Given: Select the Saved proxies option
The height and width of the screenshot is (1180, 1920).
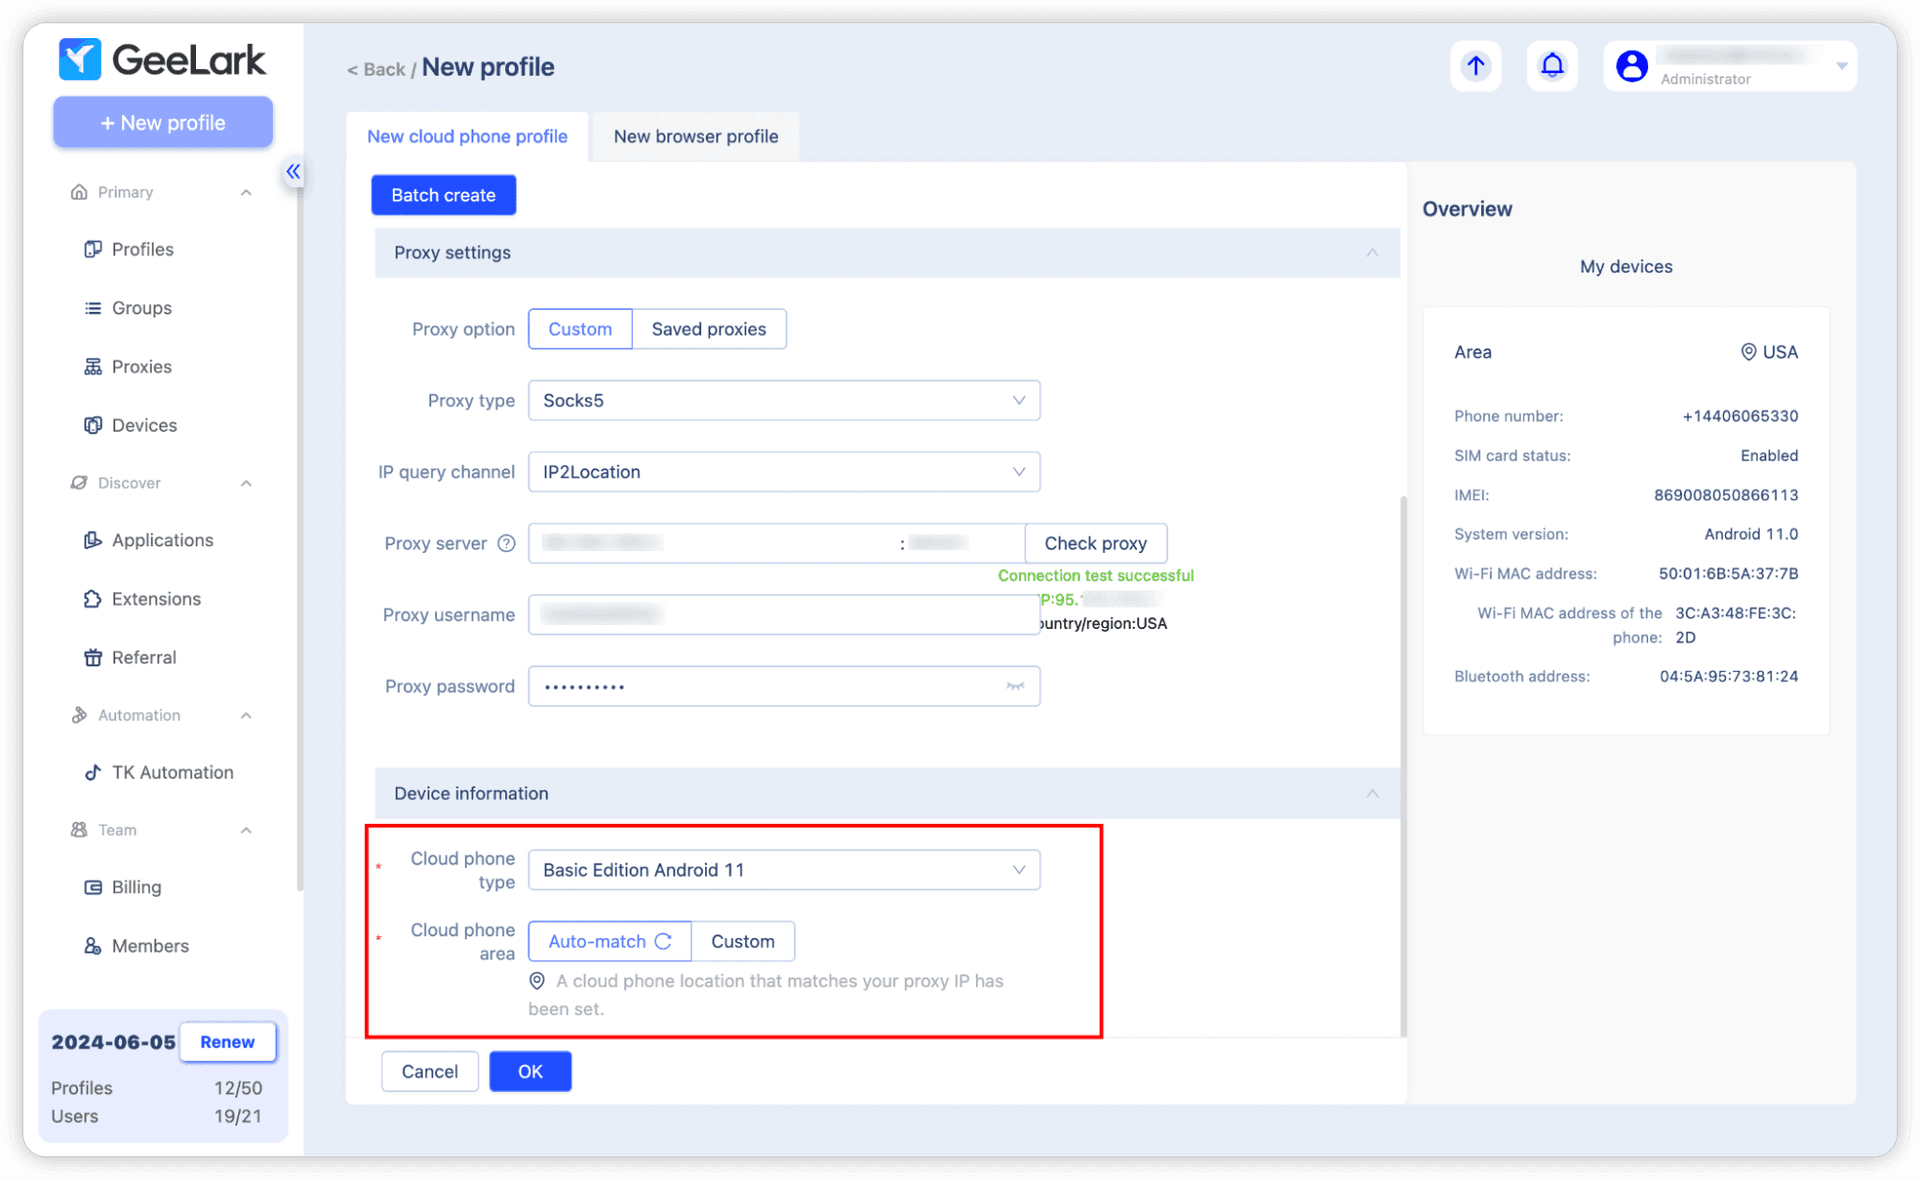Looking at the screenshot, I should pyautogui.click(x=708, y=328).
